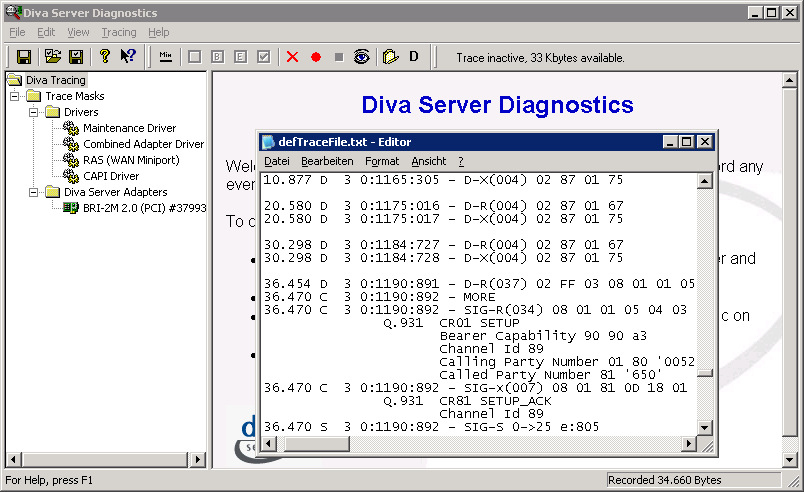Click the Maintenance Driver gear icon

pyautogui.click(x=71, y=128)
